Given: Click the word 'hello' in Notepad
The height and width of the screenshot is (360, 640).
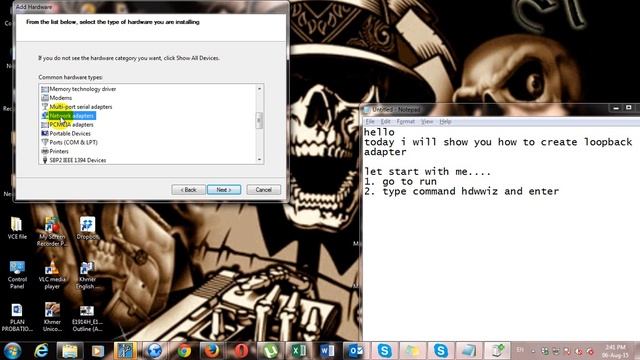Looking at the screenshot, I should (x=379, y=132).
